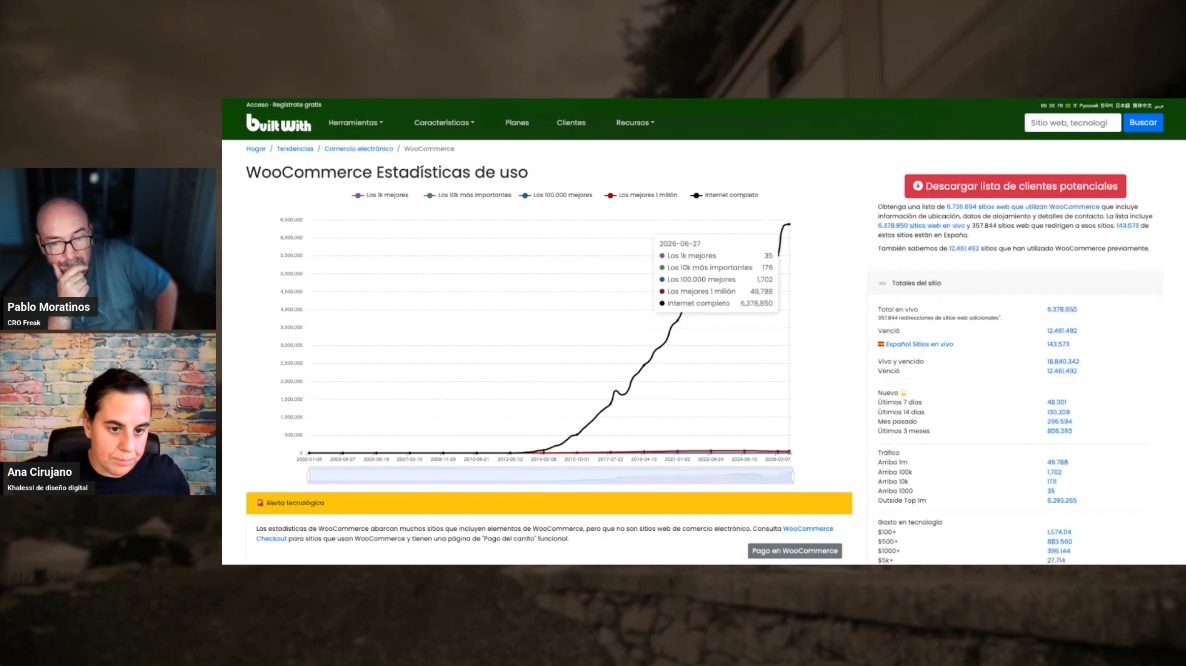This screenshot has height=666, width=1186.
Task: Click Últimos 7 días value 48.301
Action: click(x=1057, y=402)
